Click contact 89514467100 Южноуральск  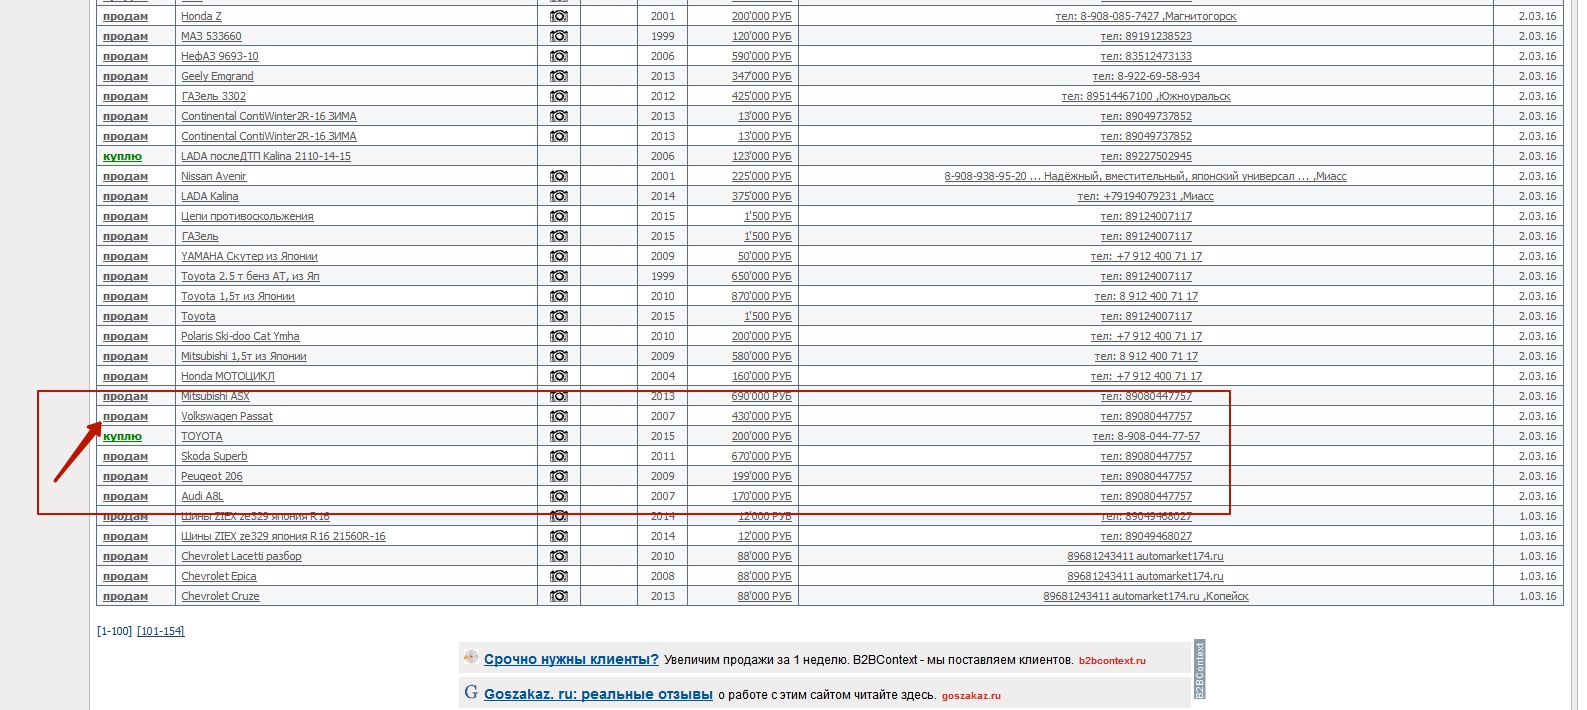(x=1146, y=96)
